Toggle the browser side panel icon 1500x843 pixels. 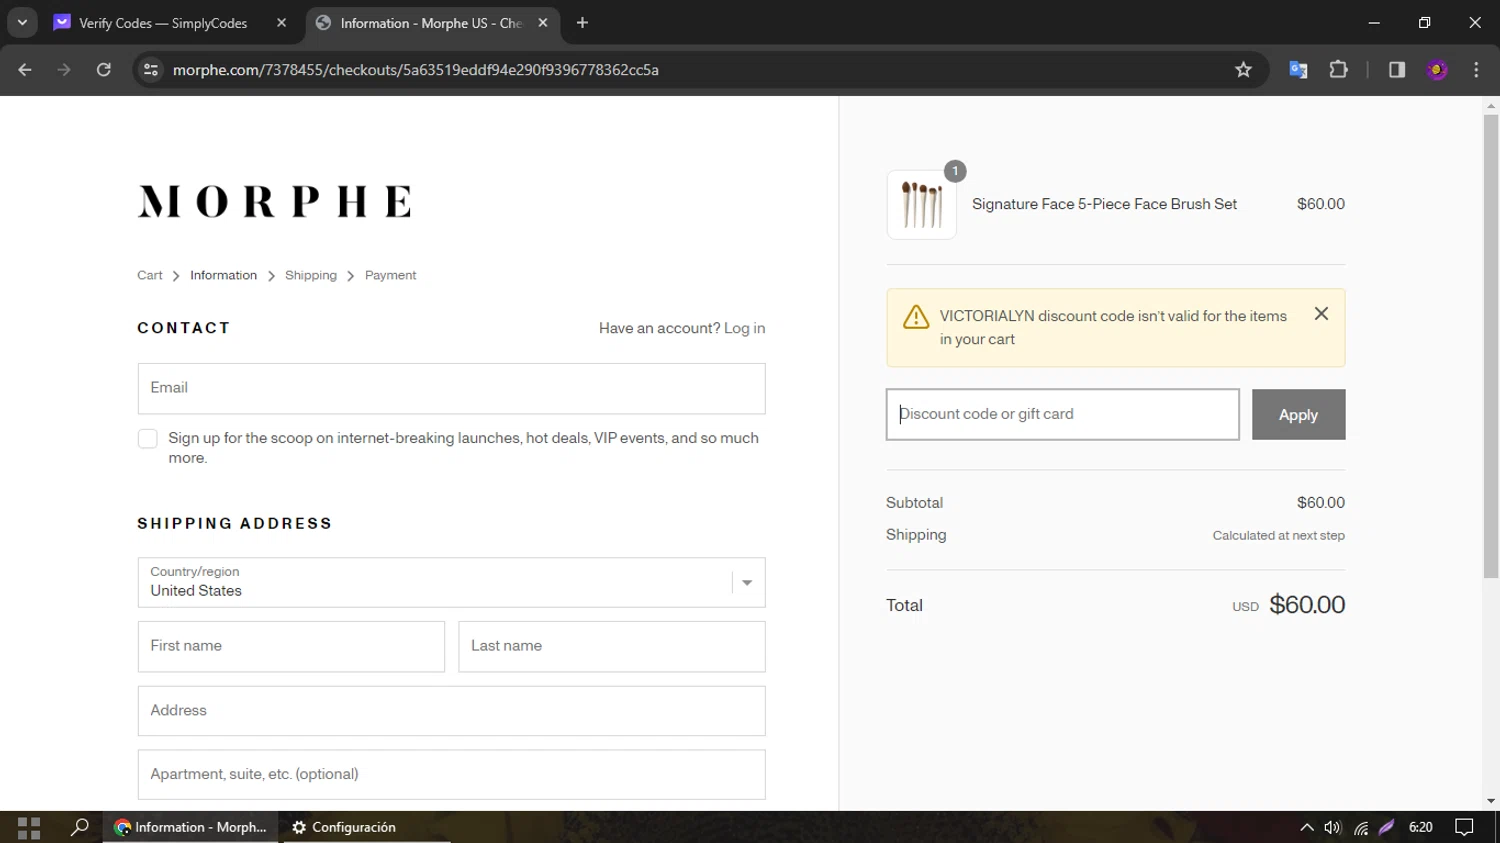(x=1397, y=70)
